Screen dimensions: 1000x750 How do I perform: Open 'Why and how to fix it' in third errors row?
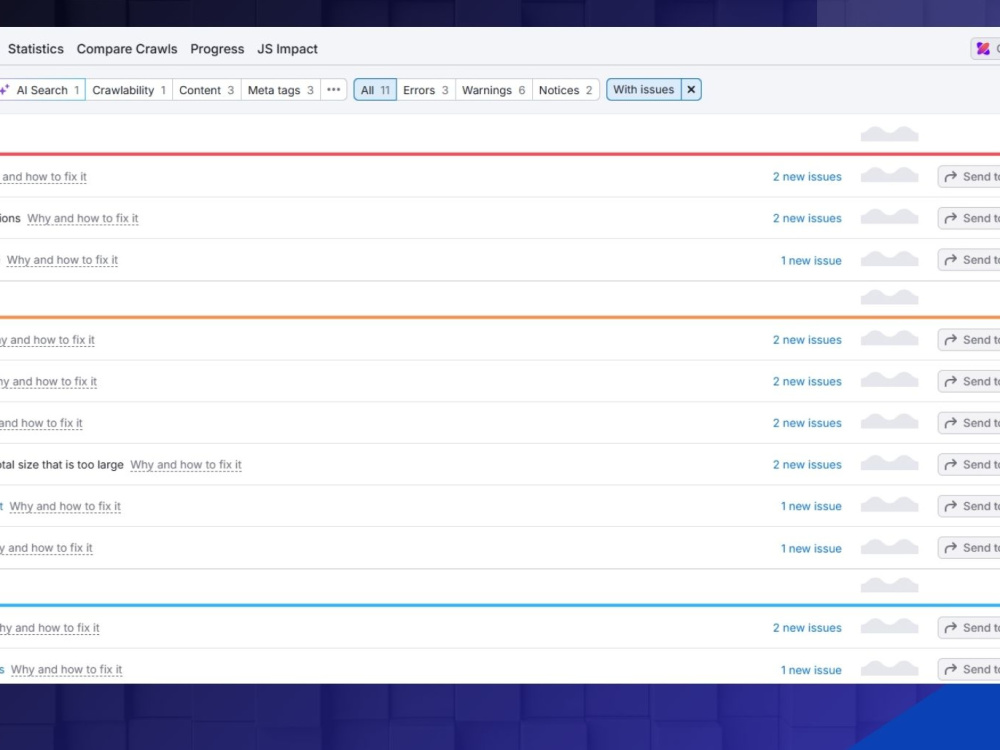[62, 260]
